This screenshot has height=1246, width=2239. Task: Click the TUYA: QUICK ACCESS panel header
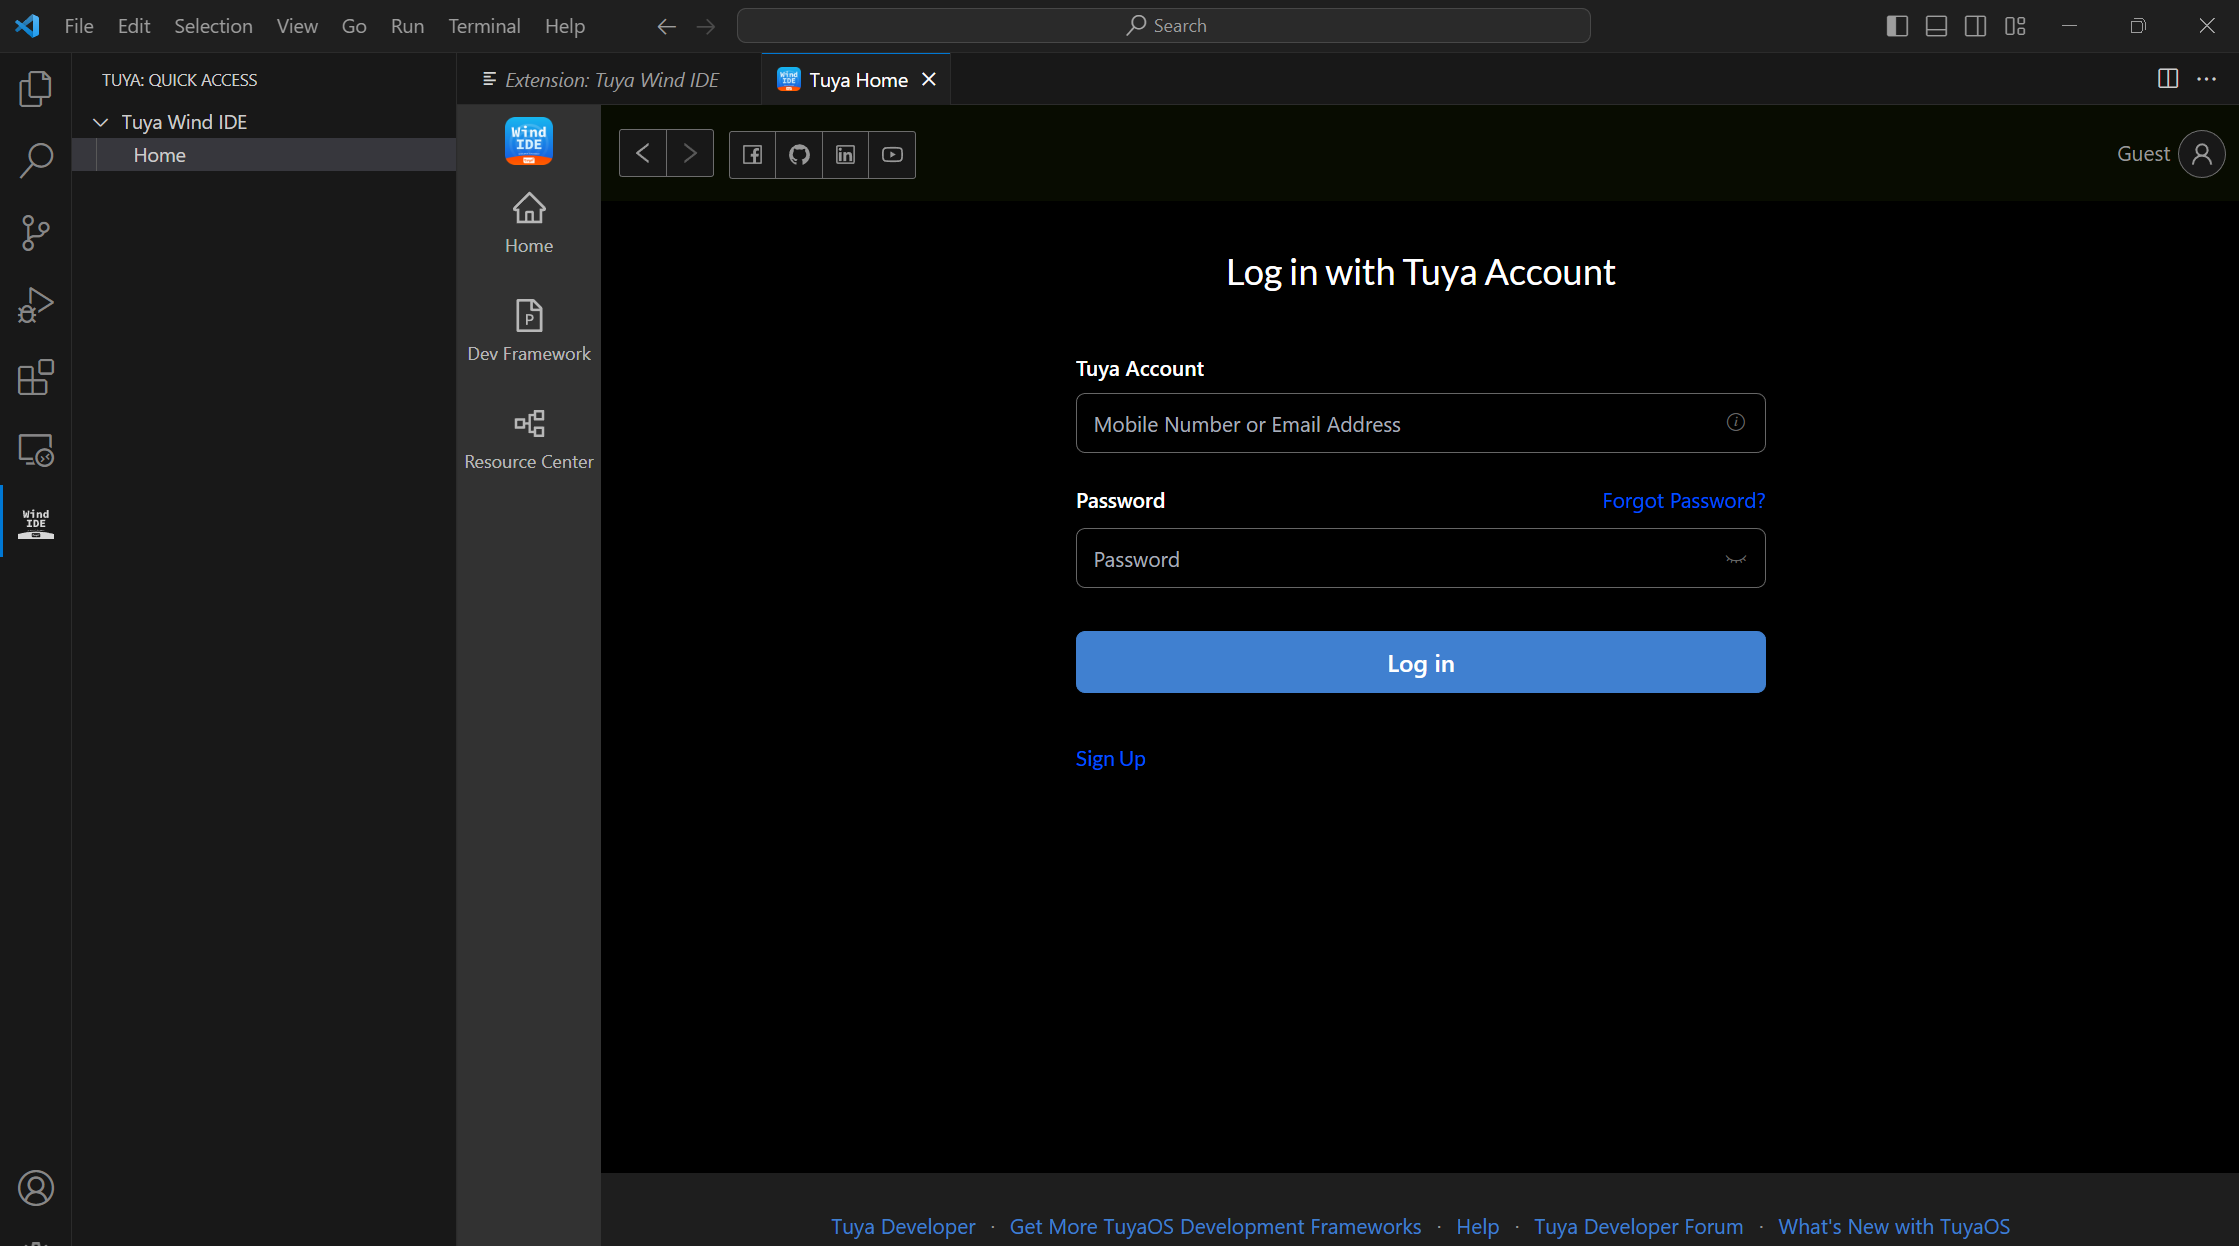(x=179, y=80)
